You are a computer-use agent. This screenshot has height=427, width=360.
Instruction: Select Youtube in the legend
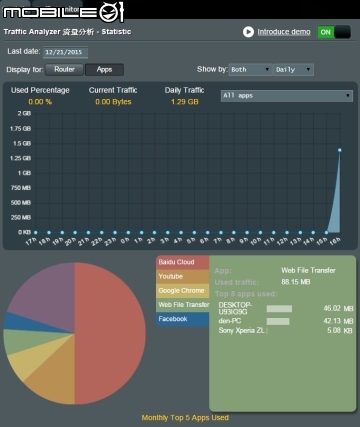click(183, 276)
